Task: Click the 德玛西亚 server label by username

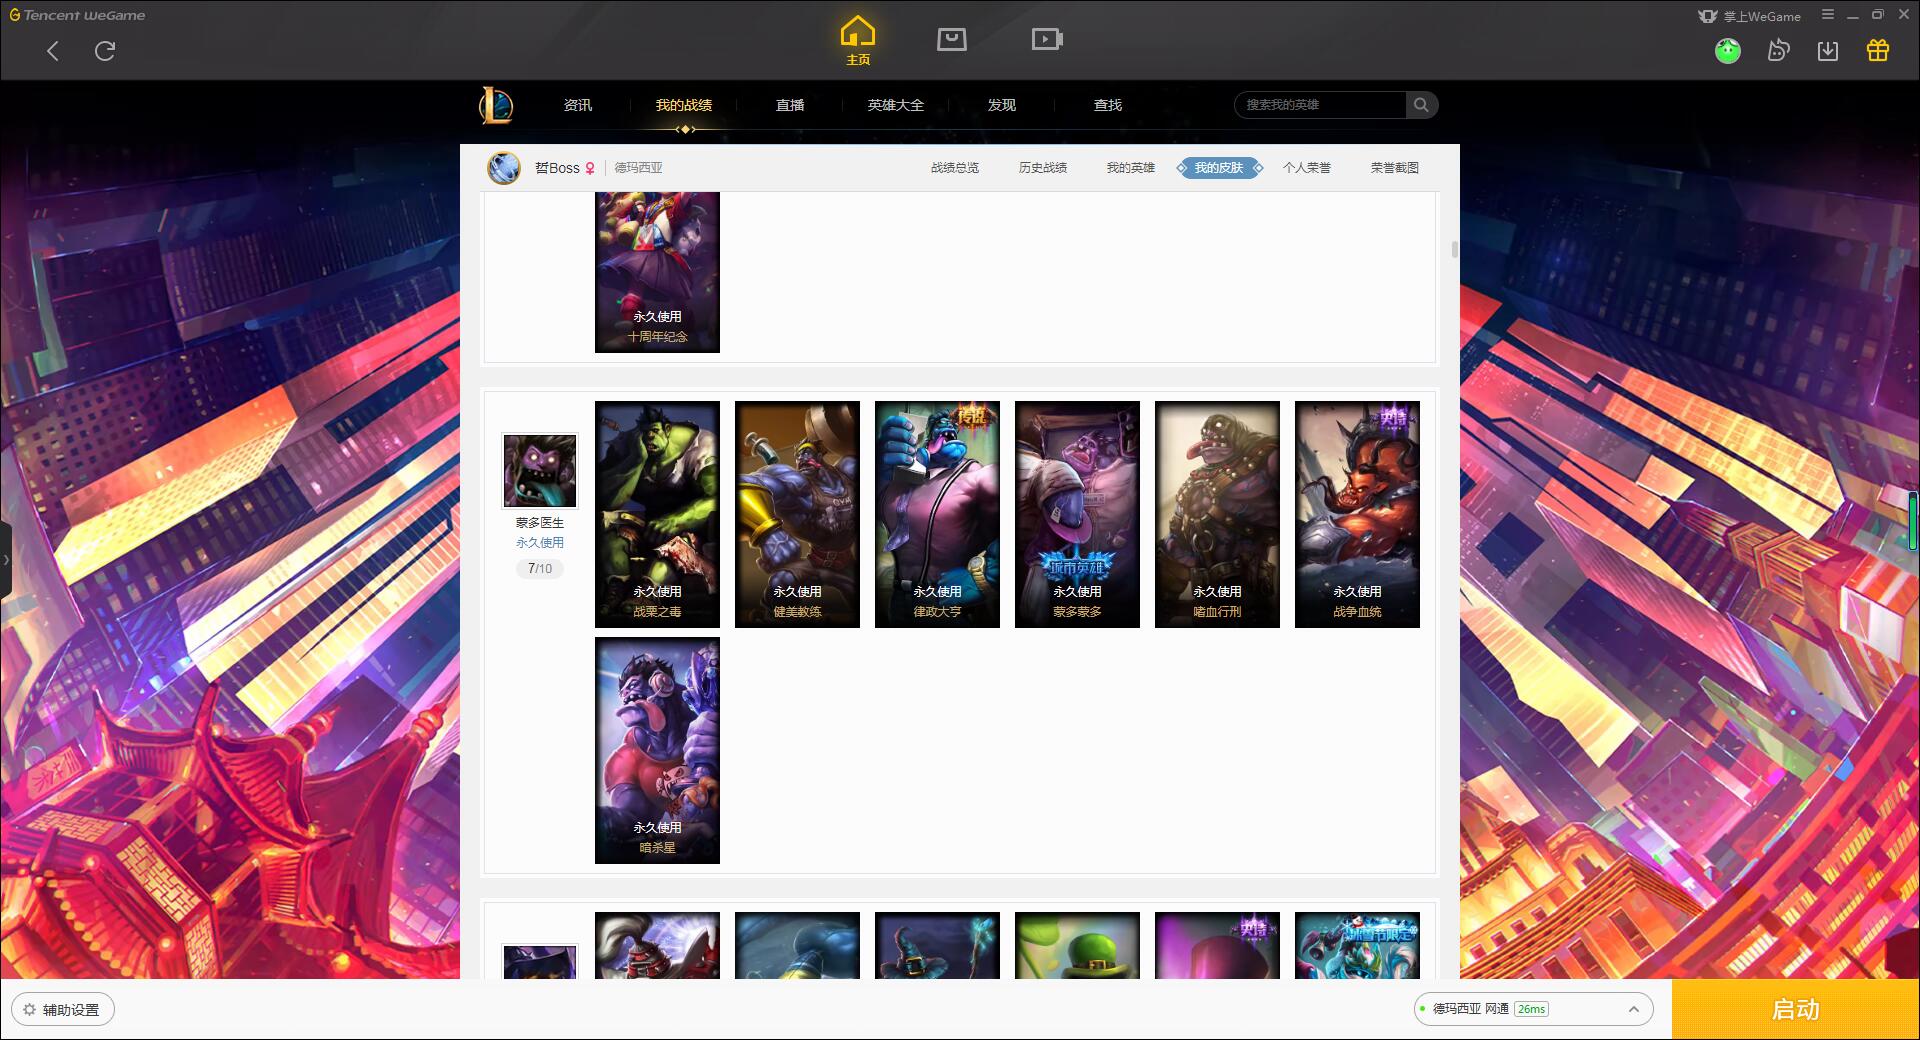Action: tap(638, 168)
